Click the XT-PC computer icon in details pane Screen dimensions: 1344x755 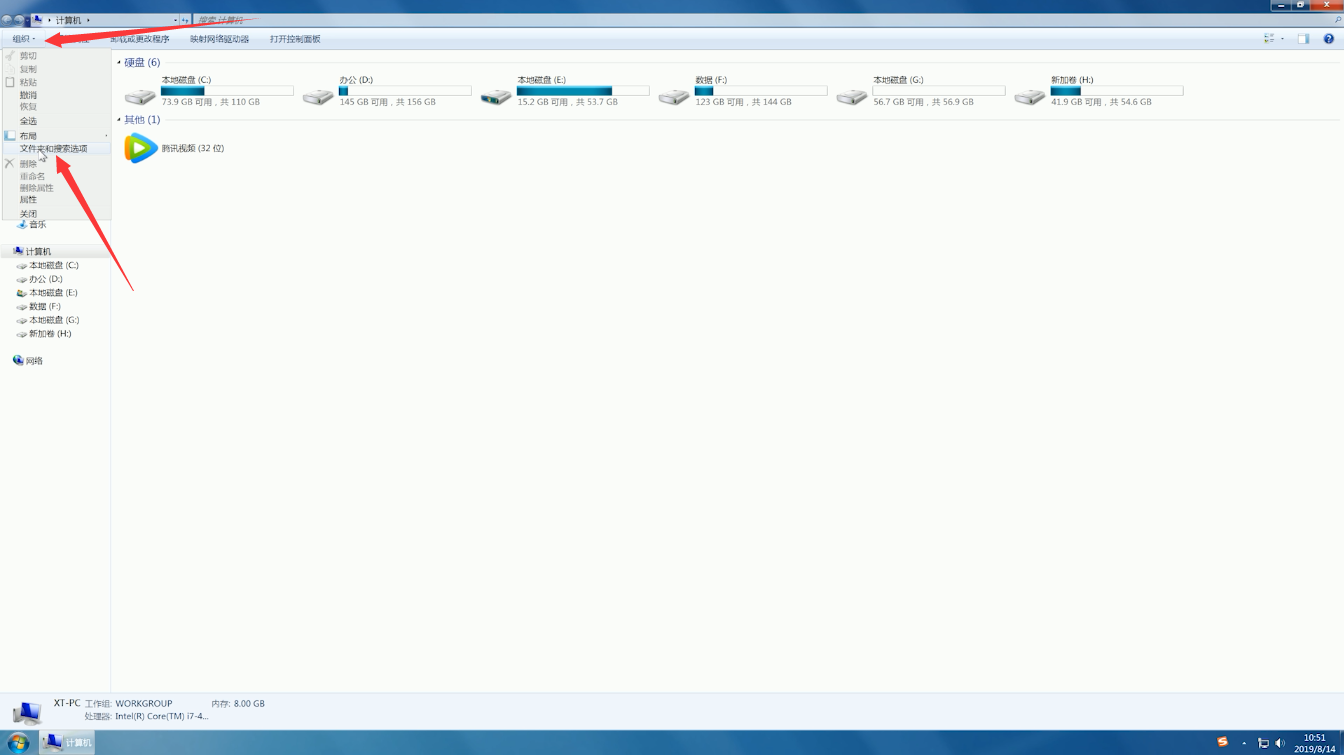pos(27,712)
